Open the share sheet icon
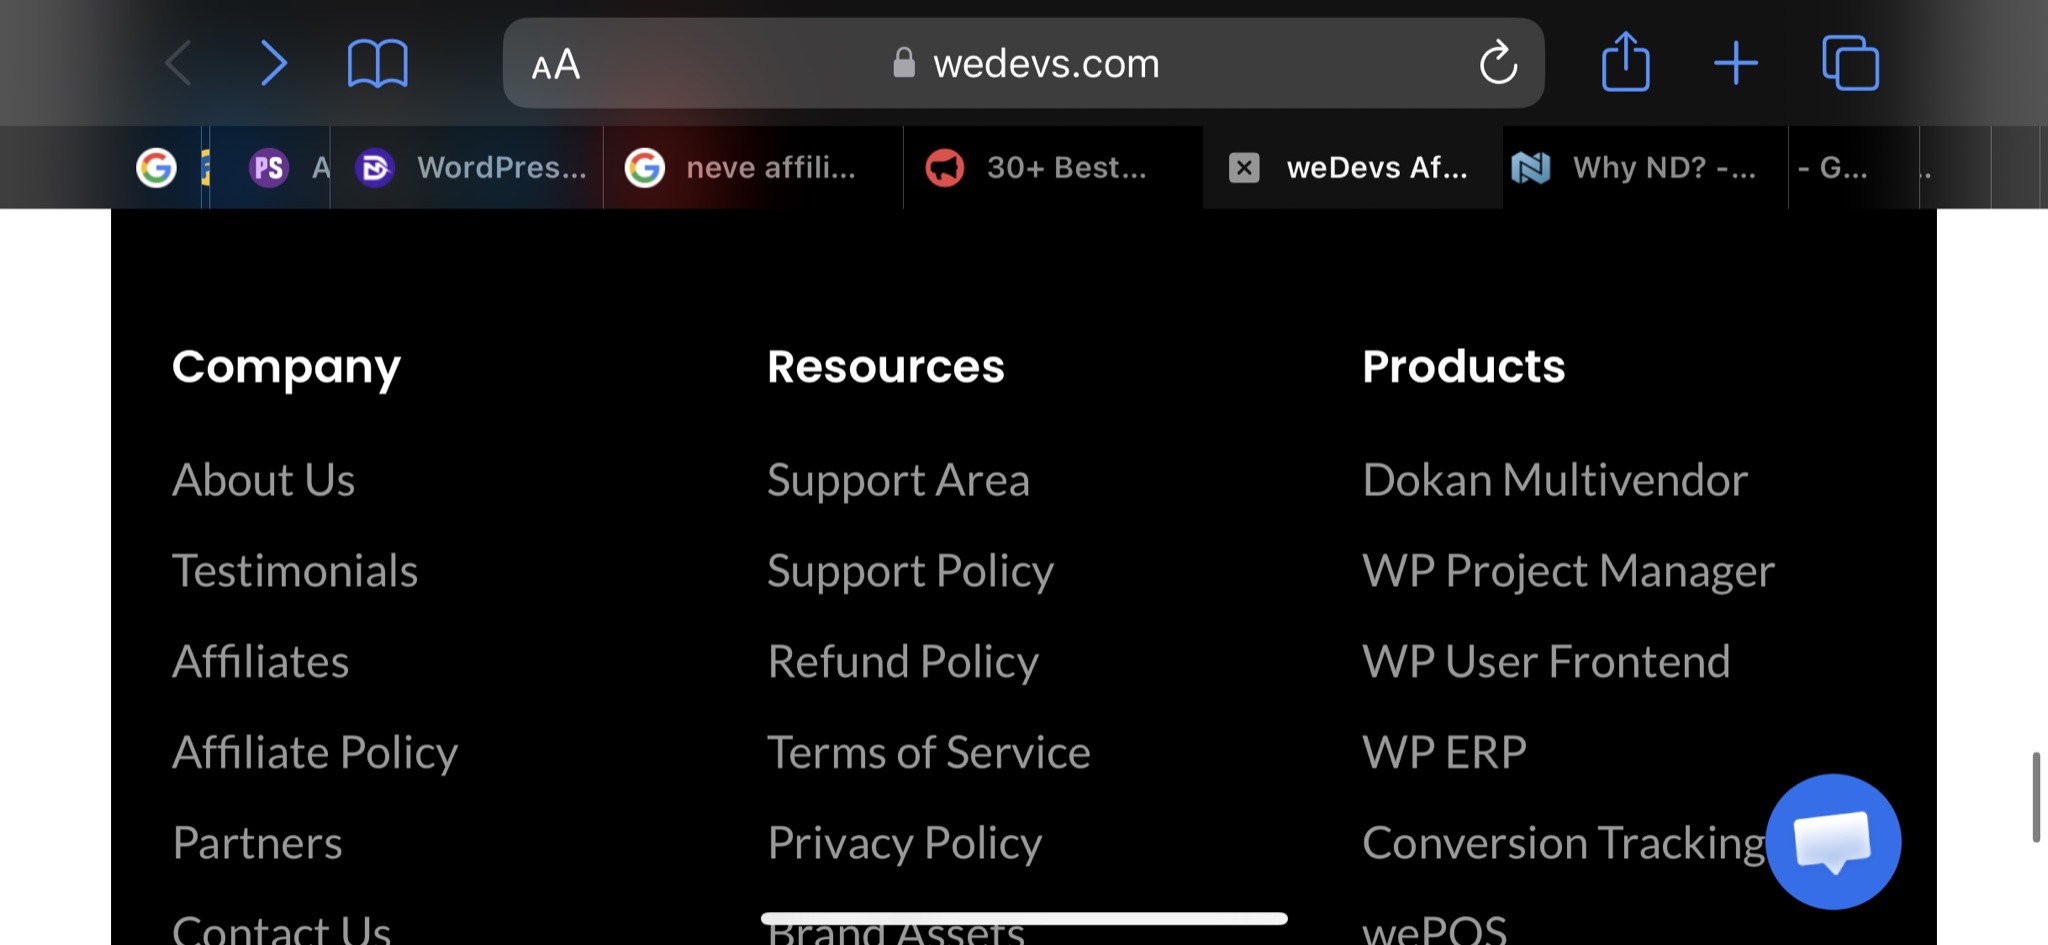Image resolution: width=2048 pixels, height=945 pixels. (x=1625, y=62)
